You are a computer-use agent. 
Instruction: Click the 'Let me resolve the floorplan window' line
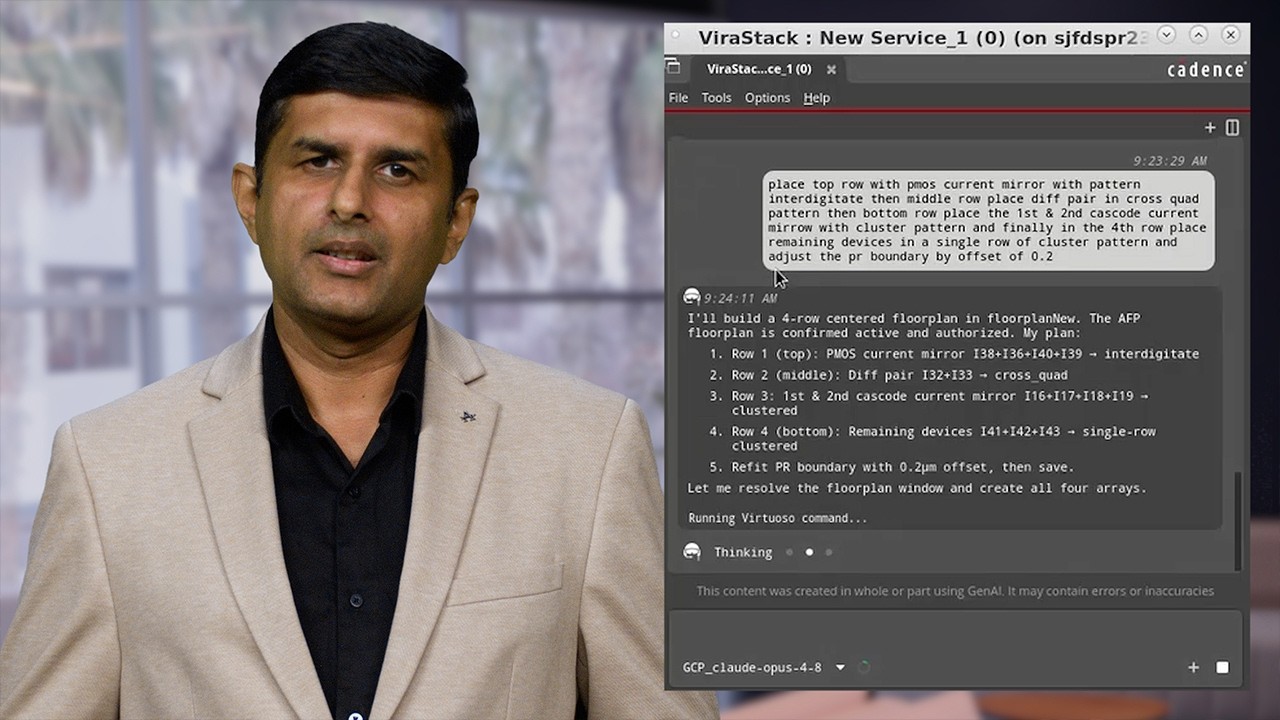[x=917, y=488]
